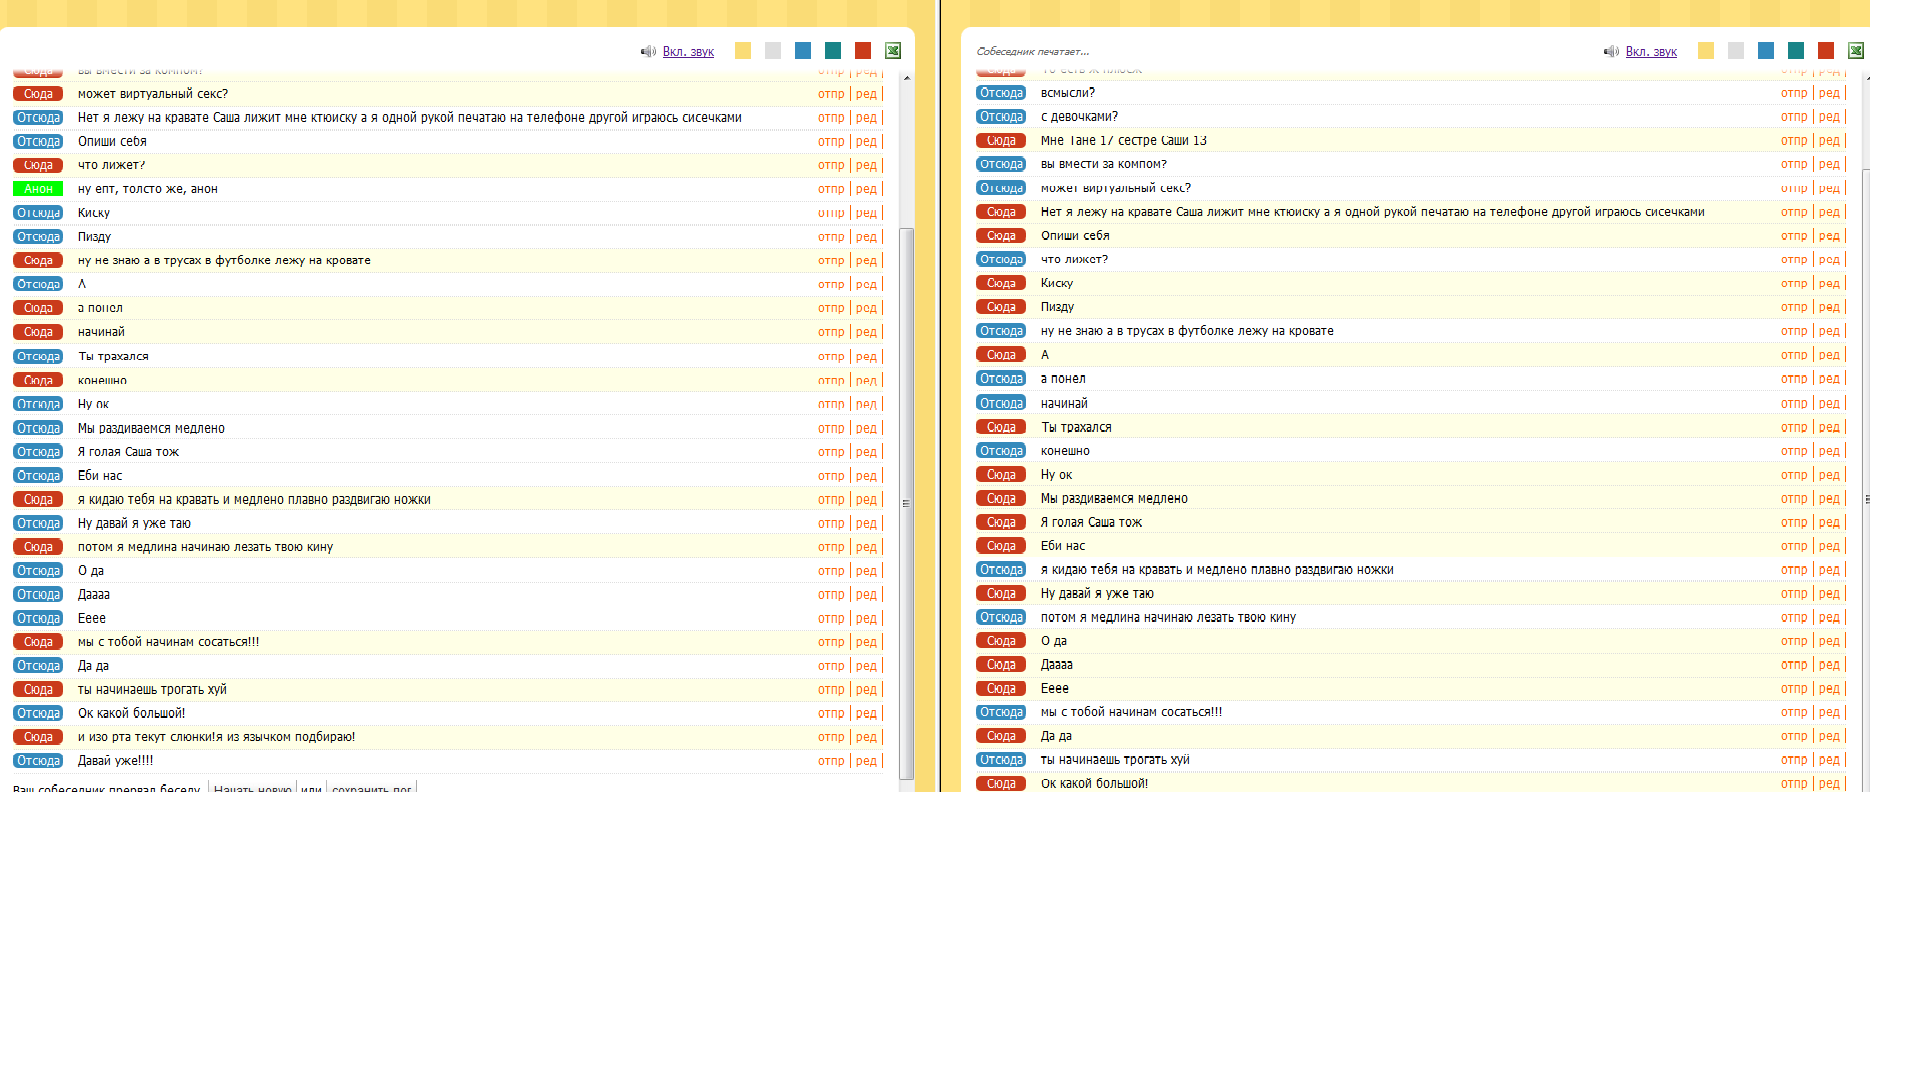Click left scrollbar up arrow
The width and height of the screenshot is (1920, 1080).
906,78
